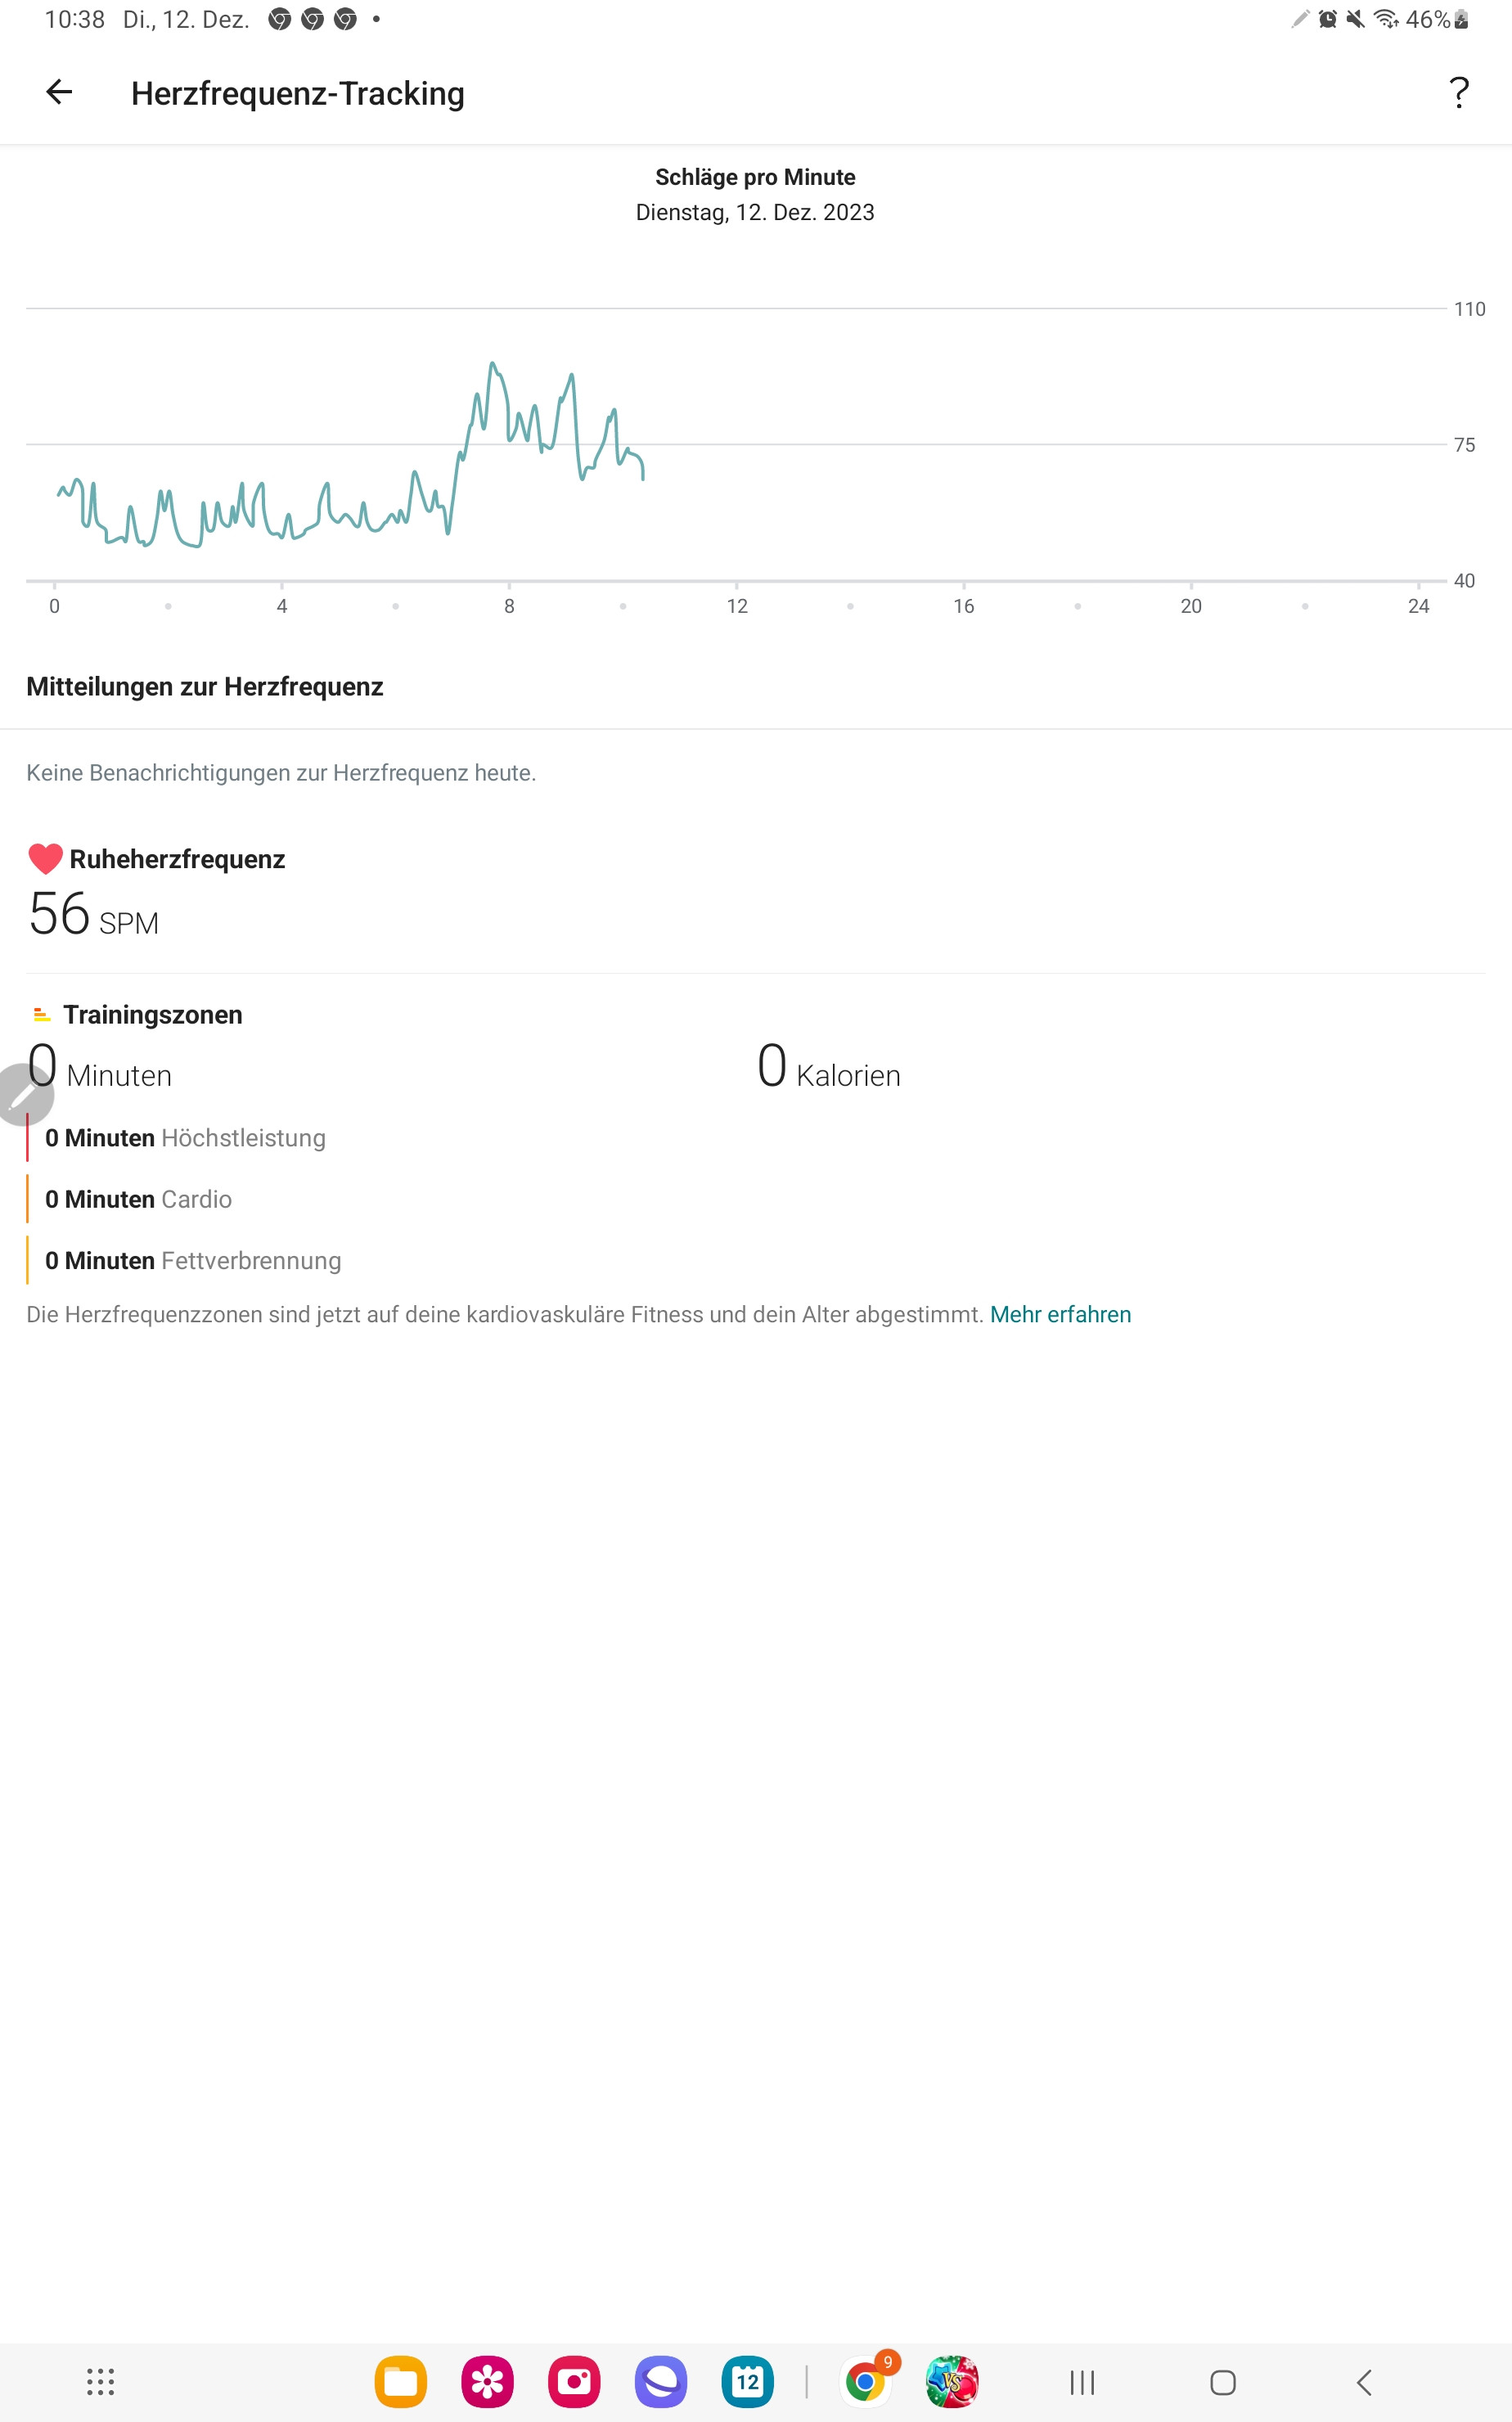The width and height of the screenshot is (1512, 2422).
Task: Follow the Mehr erfahren link
Action: pyautogui.click(x=1060, y=1314)
